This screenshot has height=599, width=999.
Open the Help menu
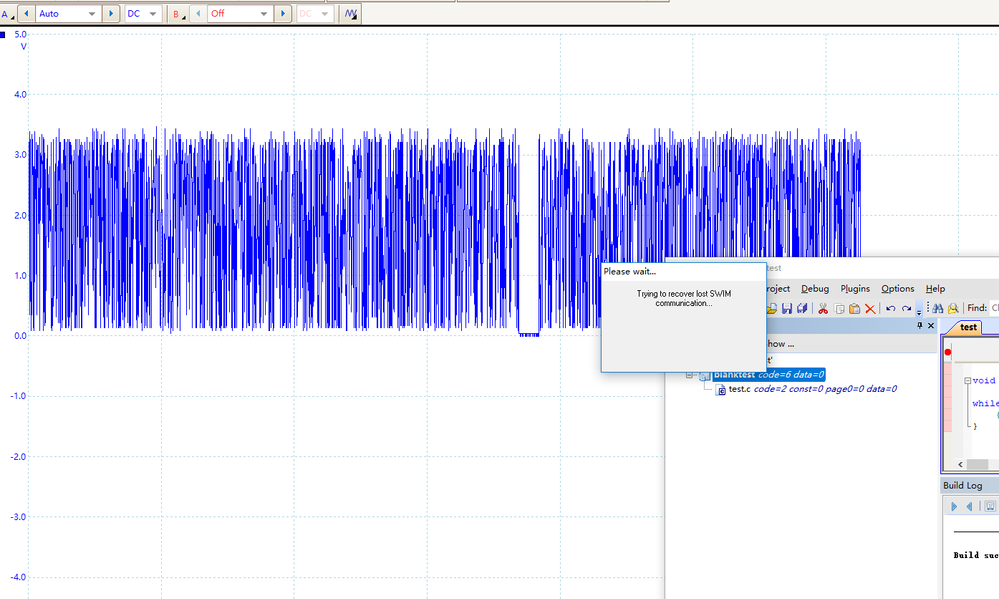coord(935,289)
